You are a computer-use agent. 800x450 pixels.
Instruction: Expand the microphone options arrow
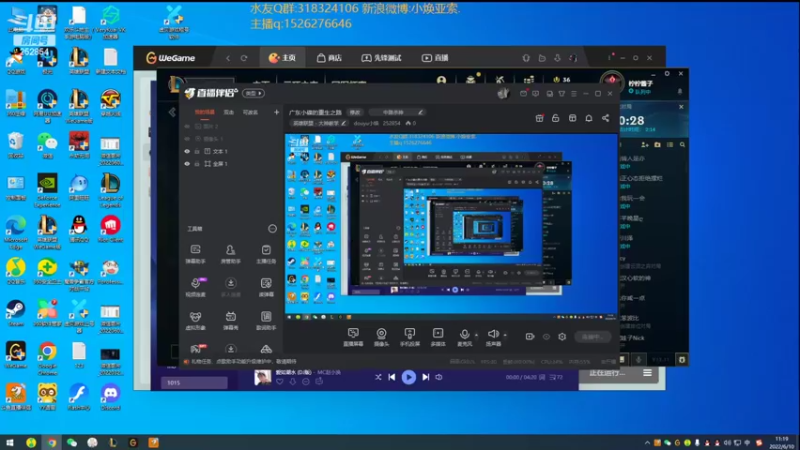[477, 335]
